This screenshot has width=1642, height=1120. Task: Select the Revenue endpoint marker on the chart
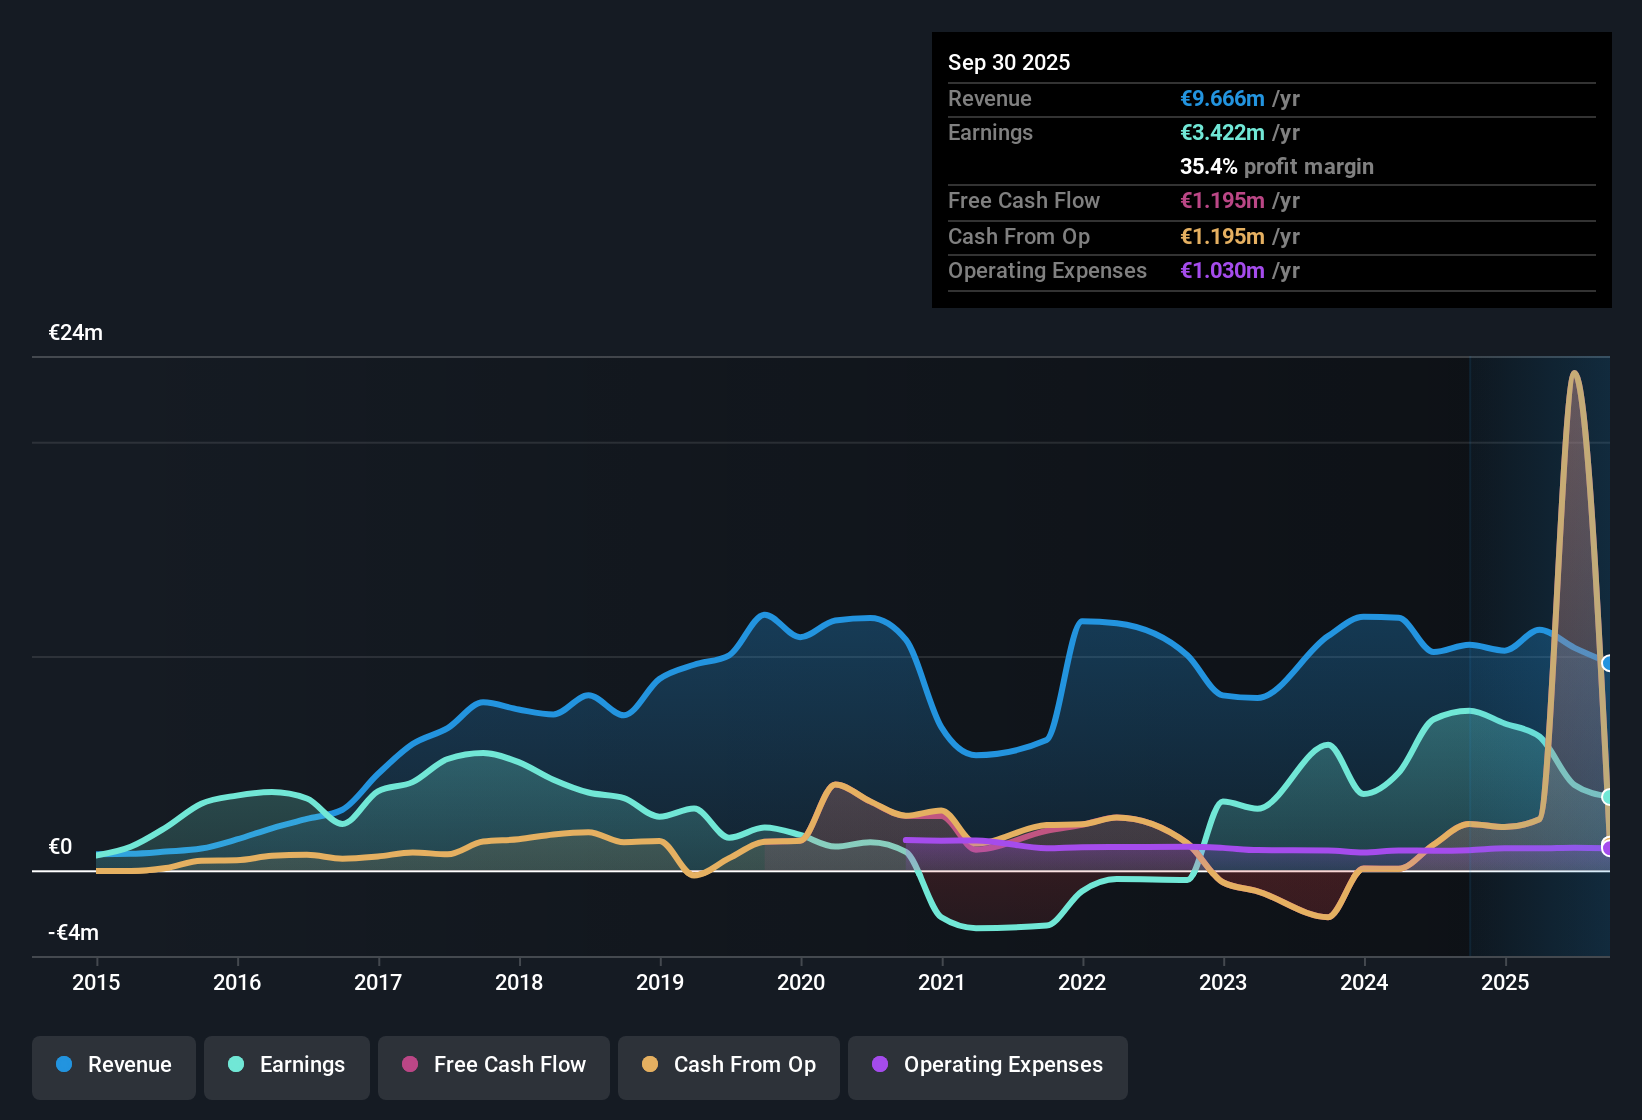coord(1608,662)
